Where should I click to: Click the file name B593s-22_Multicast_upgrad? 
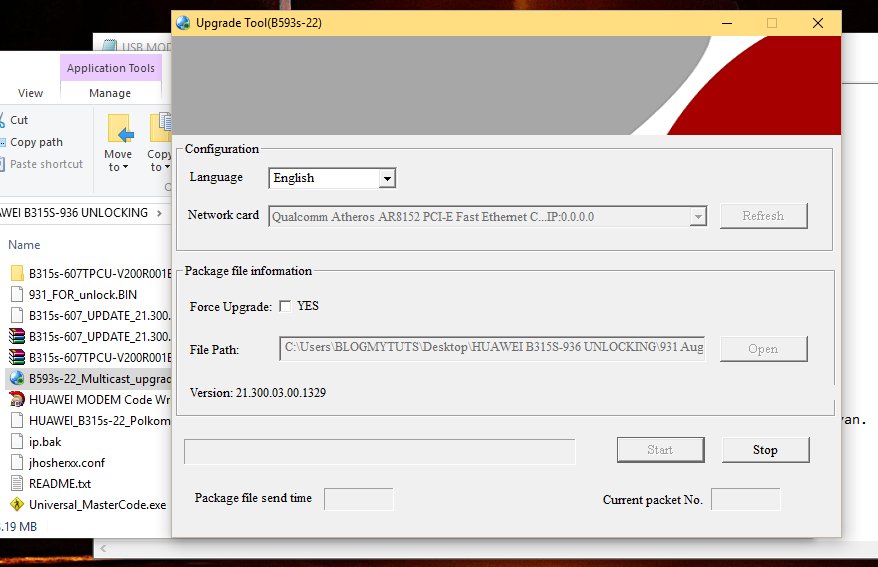100,379
